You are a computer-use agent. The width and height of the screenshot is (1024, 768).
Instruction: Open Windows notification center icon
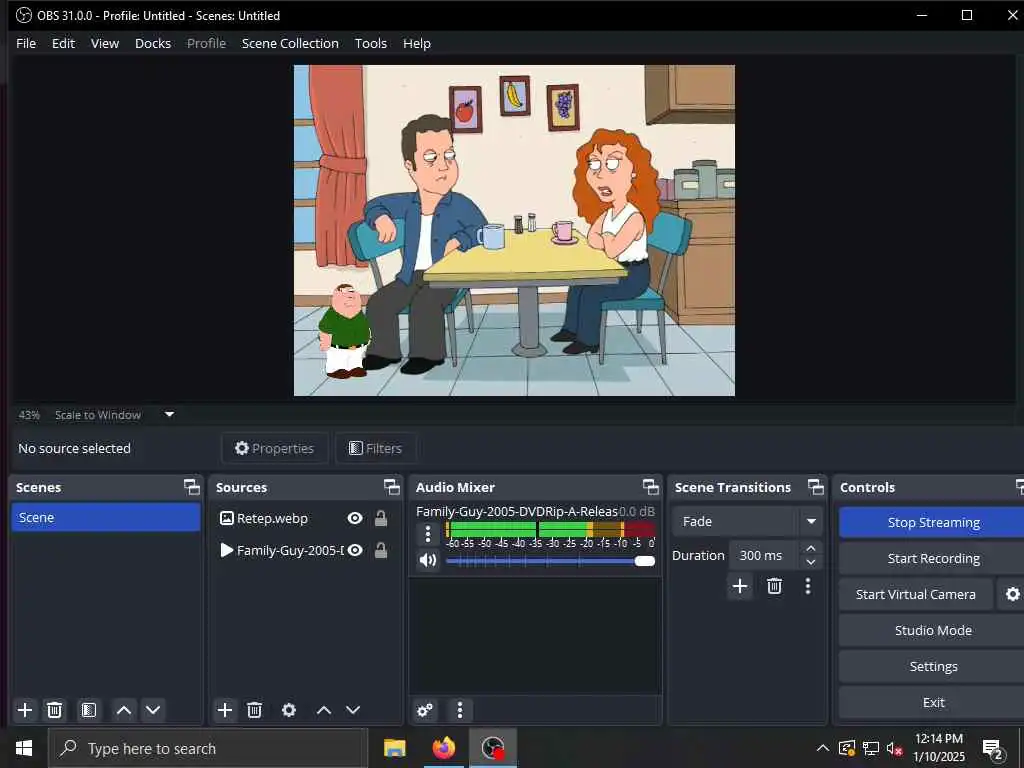pos(993,749)
